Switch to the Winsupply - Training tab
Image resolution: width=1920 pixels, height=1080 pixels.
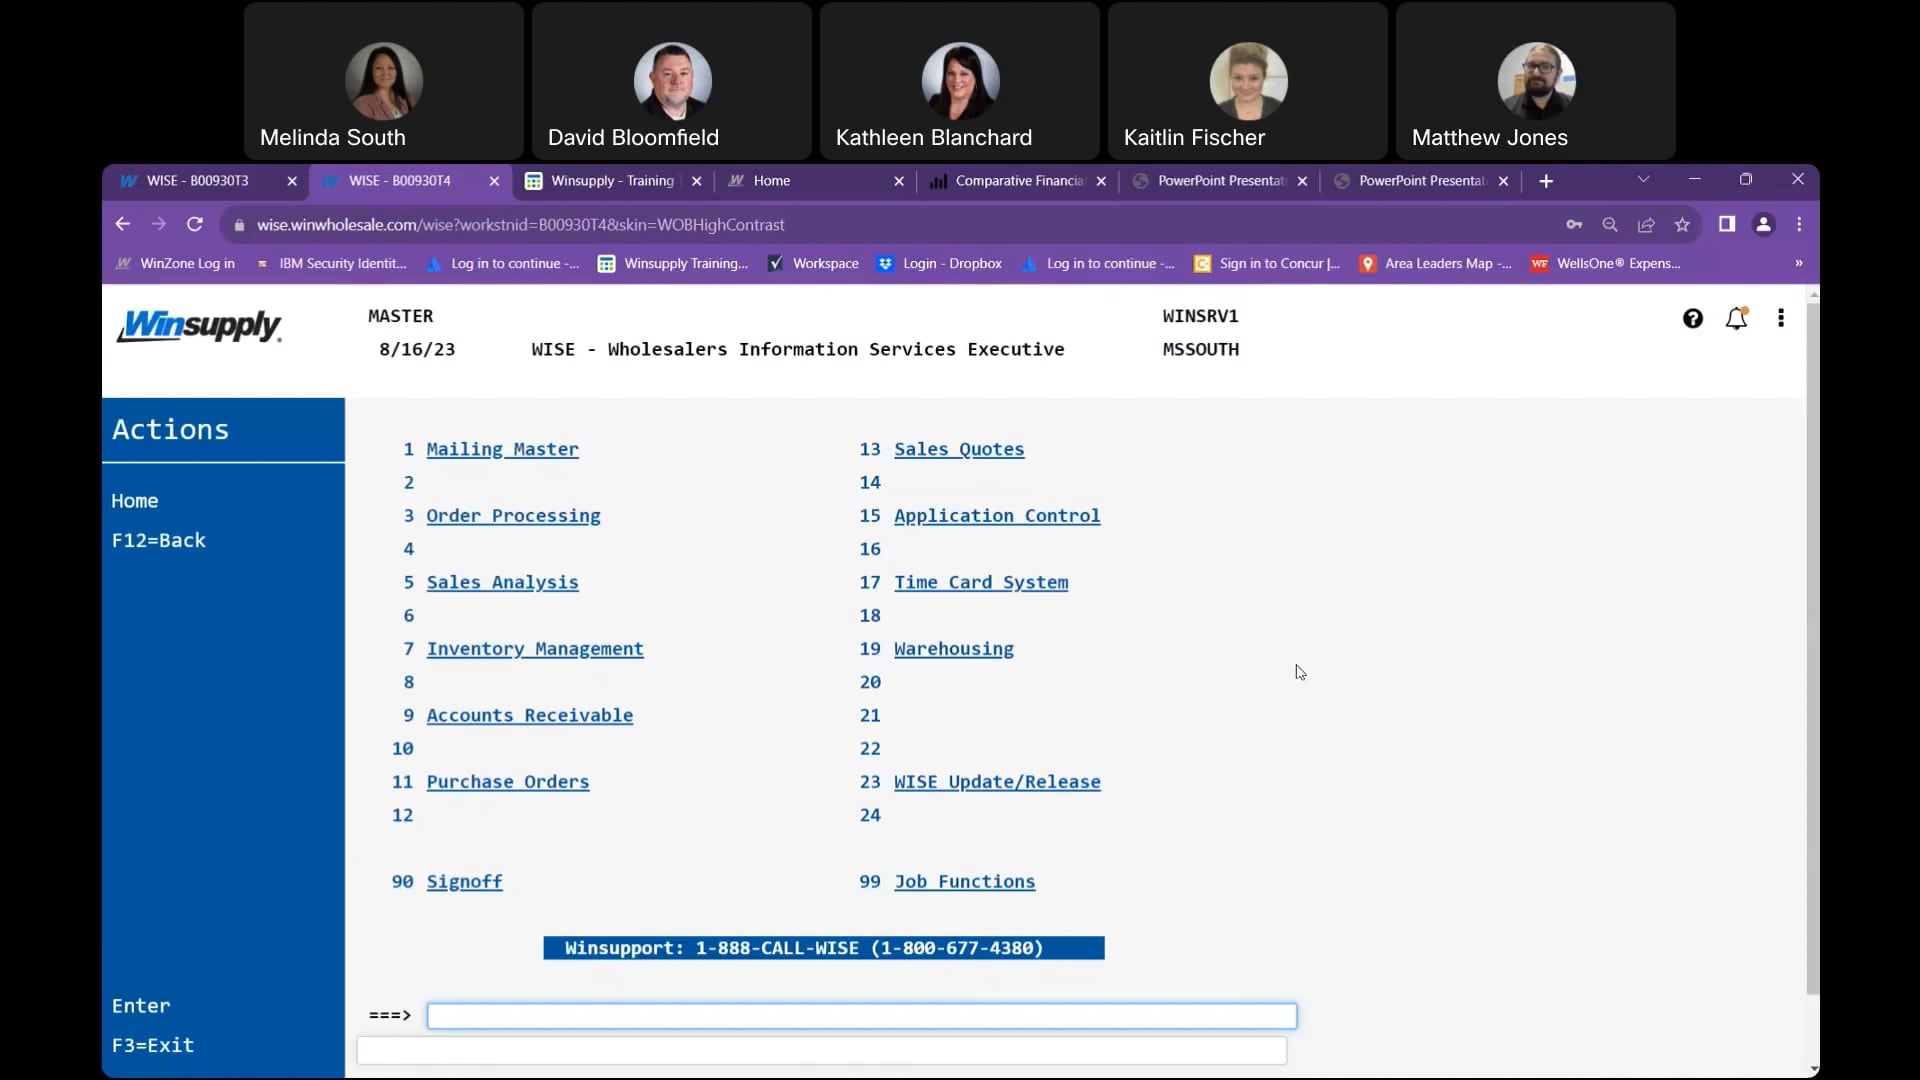[612, 181]
